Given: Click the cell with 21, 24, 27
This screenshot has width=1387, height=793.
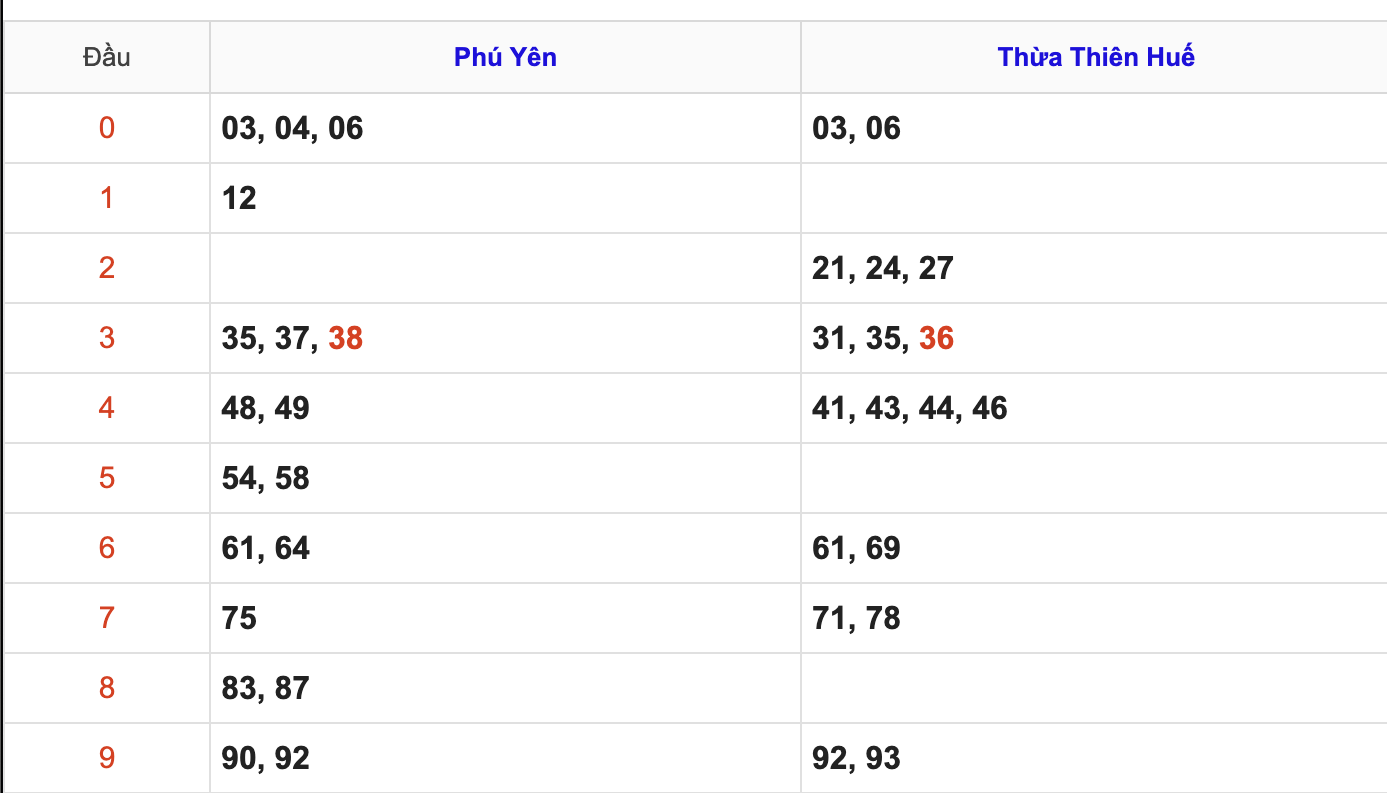Looking at the screenshot, I should pos(882,268).
